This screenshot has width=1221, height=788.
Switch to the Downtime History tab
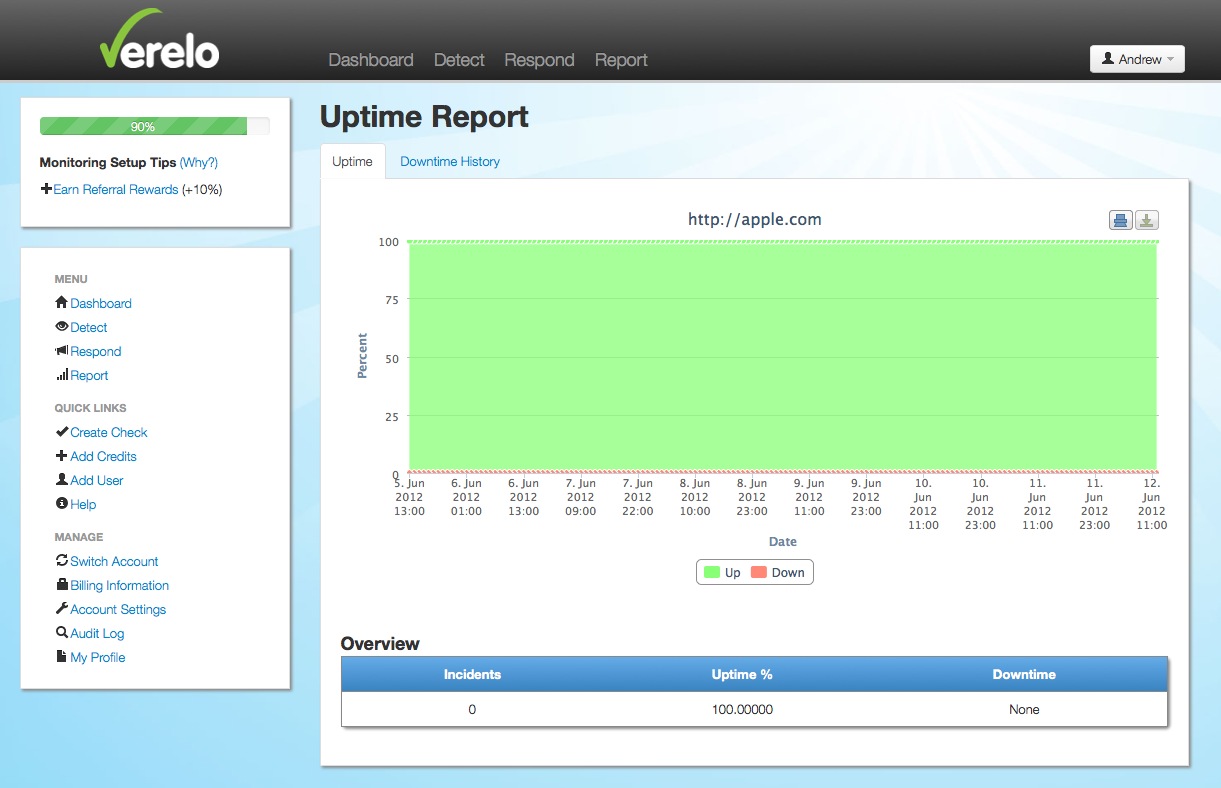[450, 161]
